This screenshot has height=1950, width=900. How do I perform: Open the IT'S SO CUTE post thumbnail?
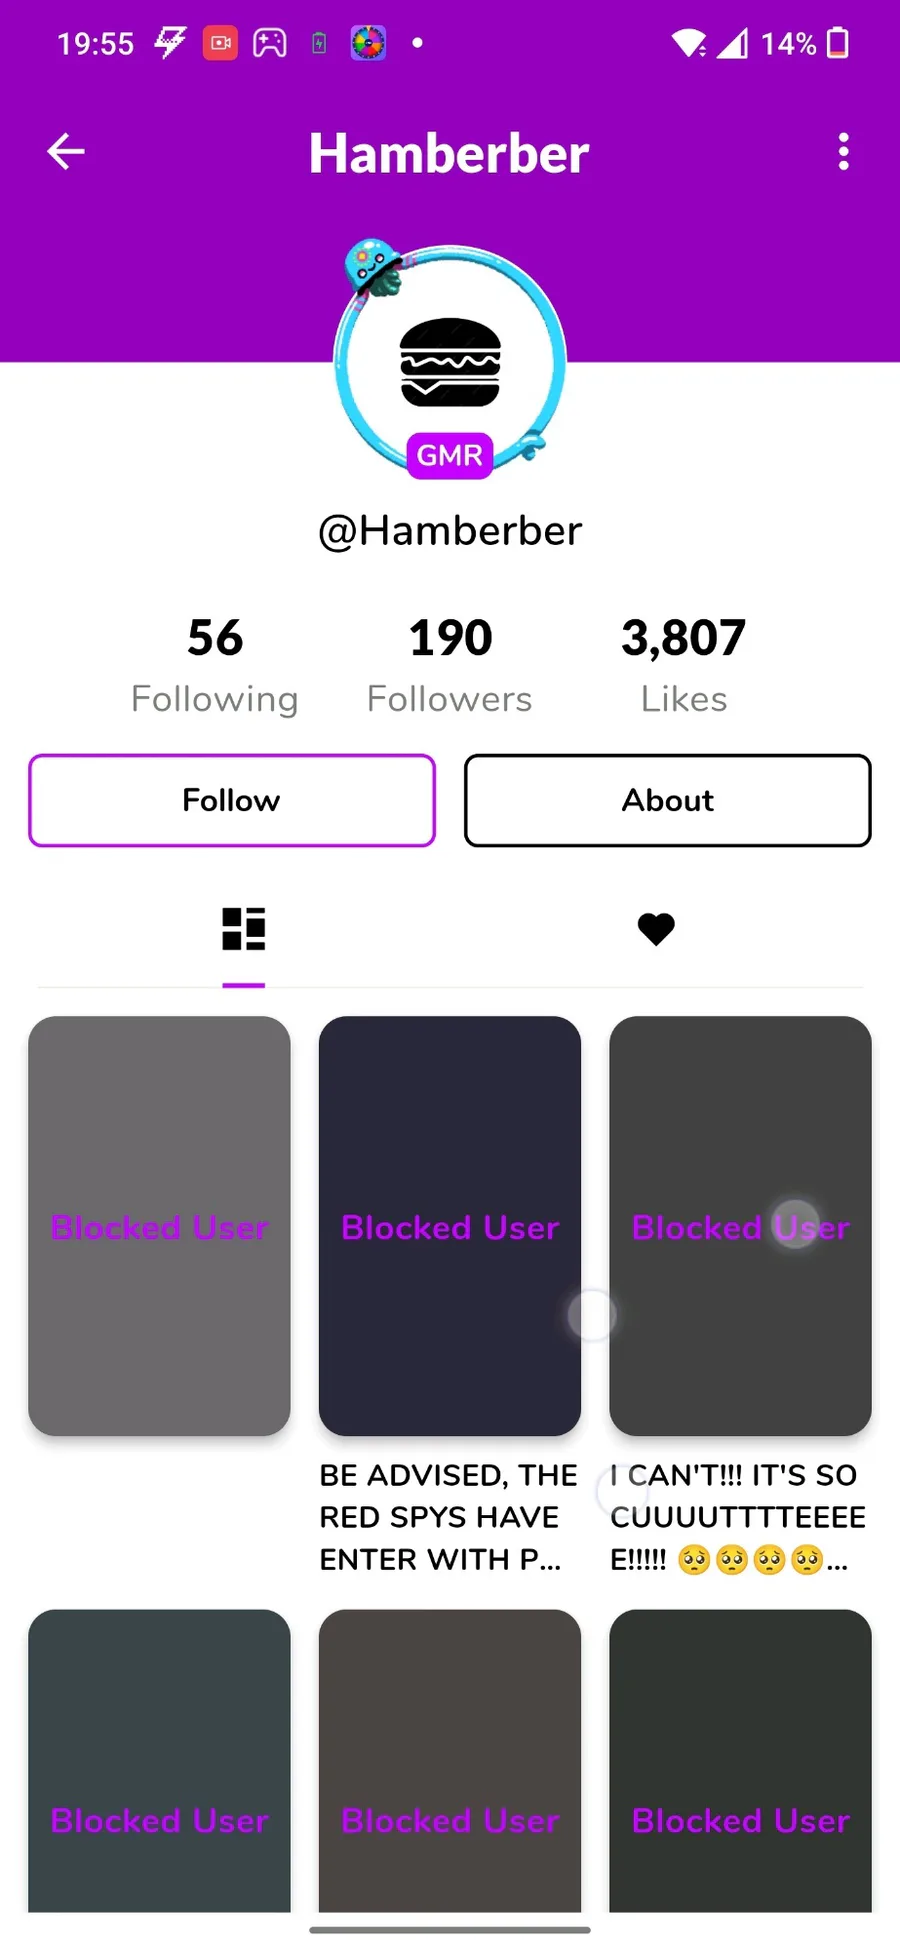740,1226
